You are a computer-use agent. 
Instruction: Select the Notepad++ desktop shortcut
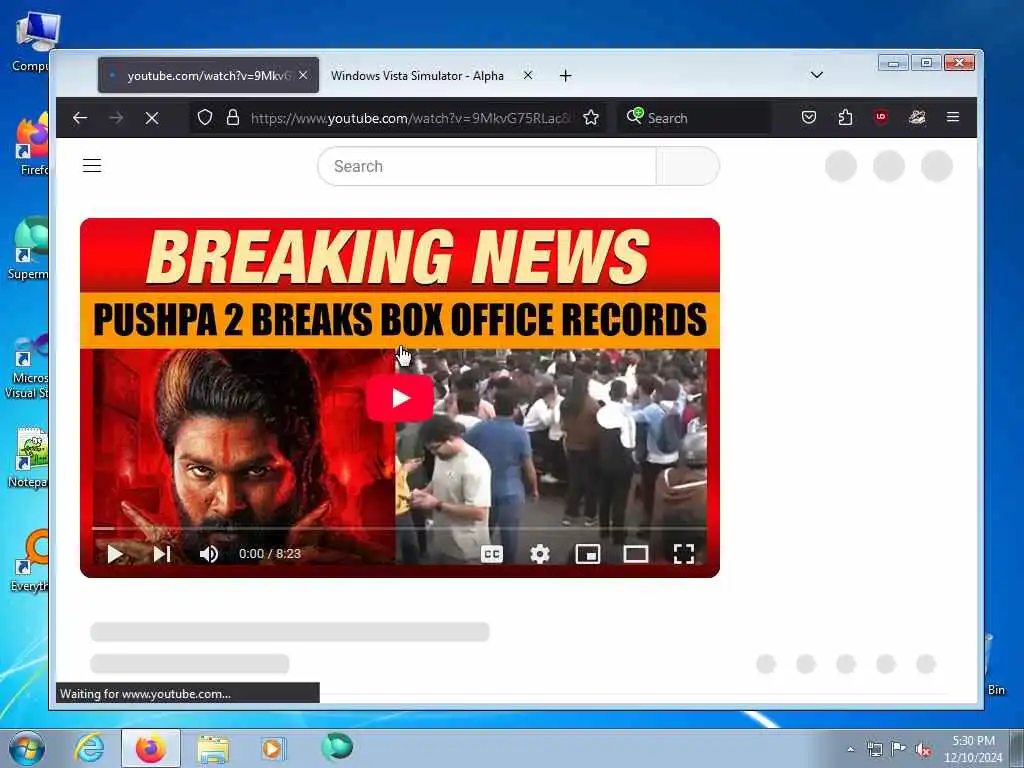point(29,458)
